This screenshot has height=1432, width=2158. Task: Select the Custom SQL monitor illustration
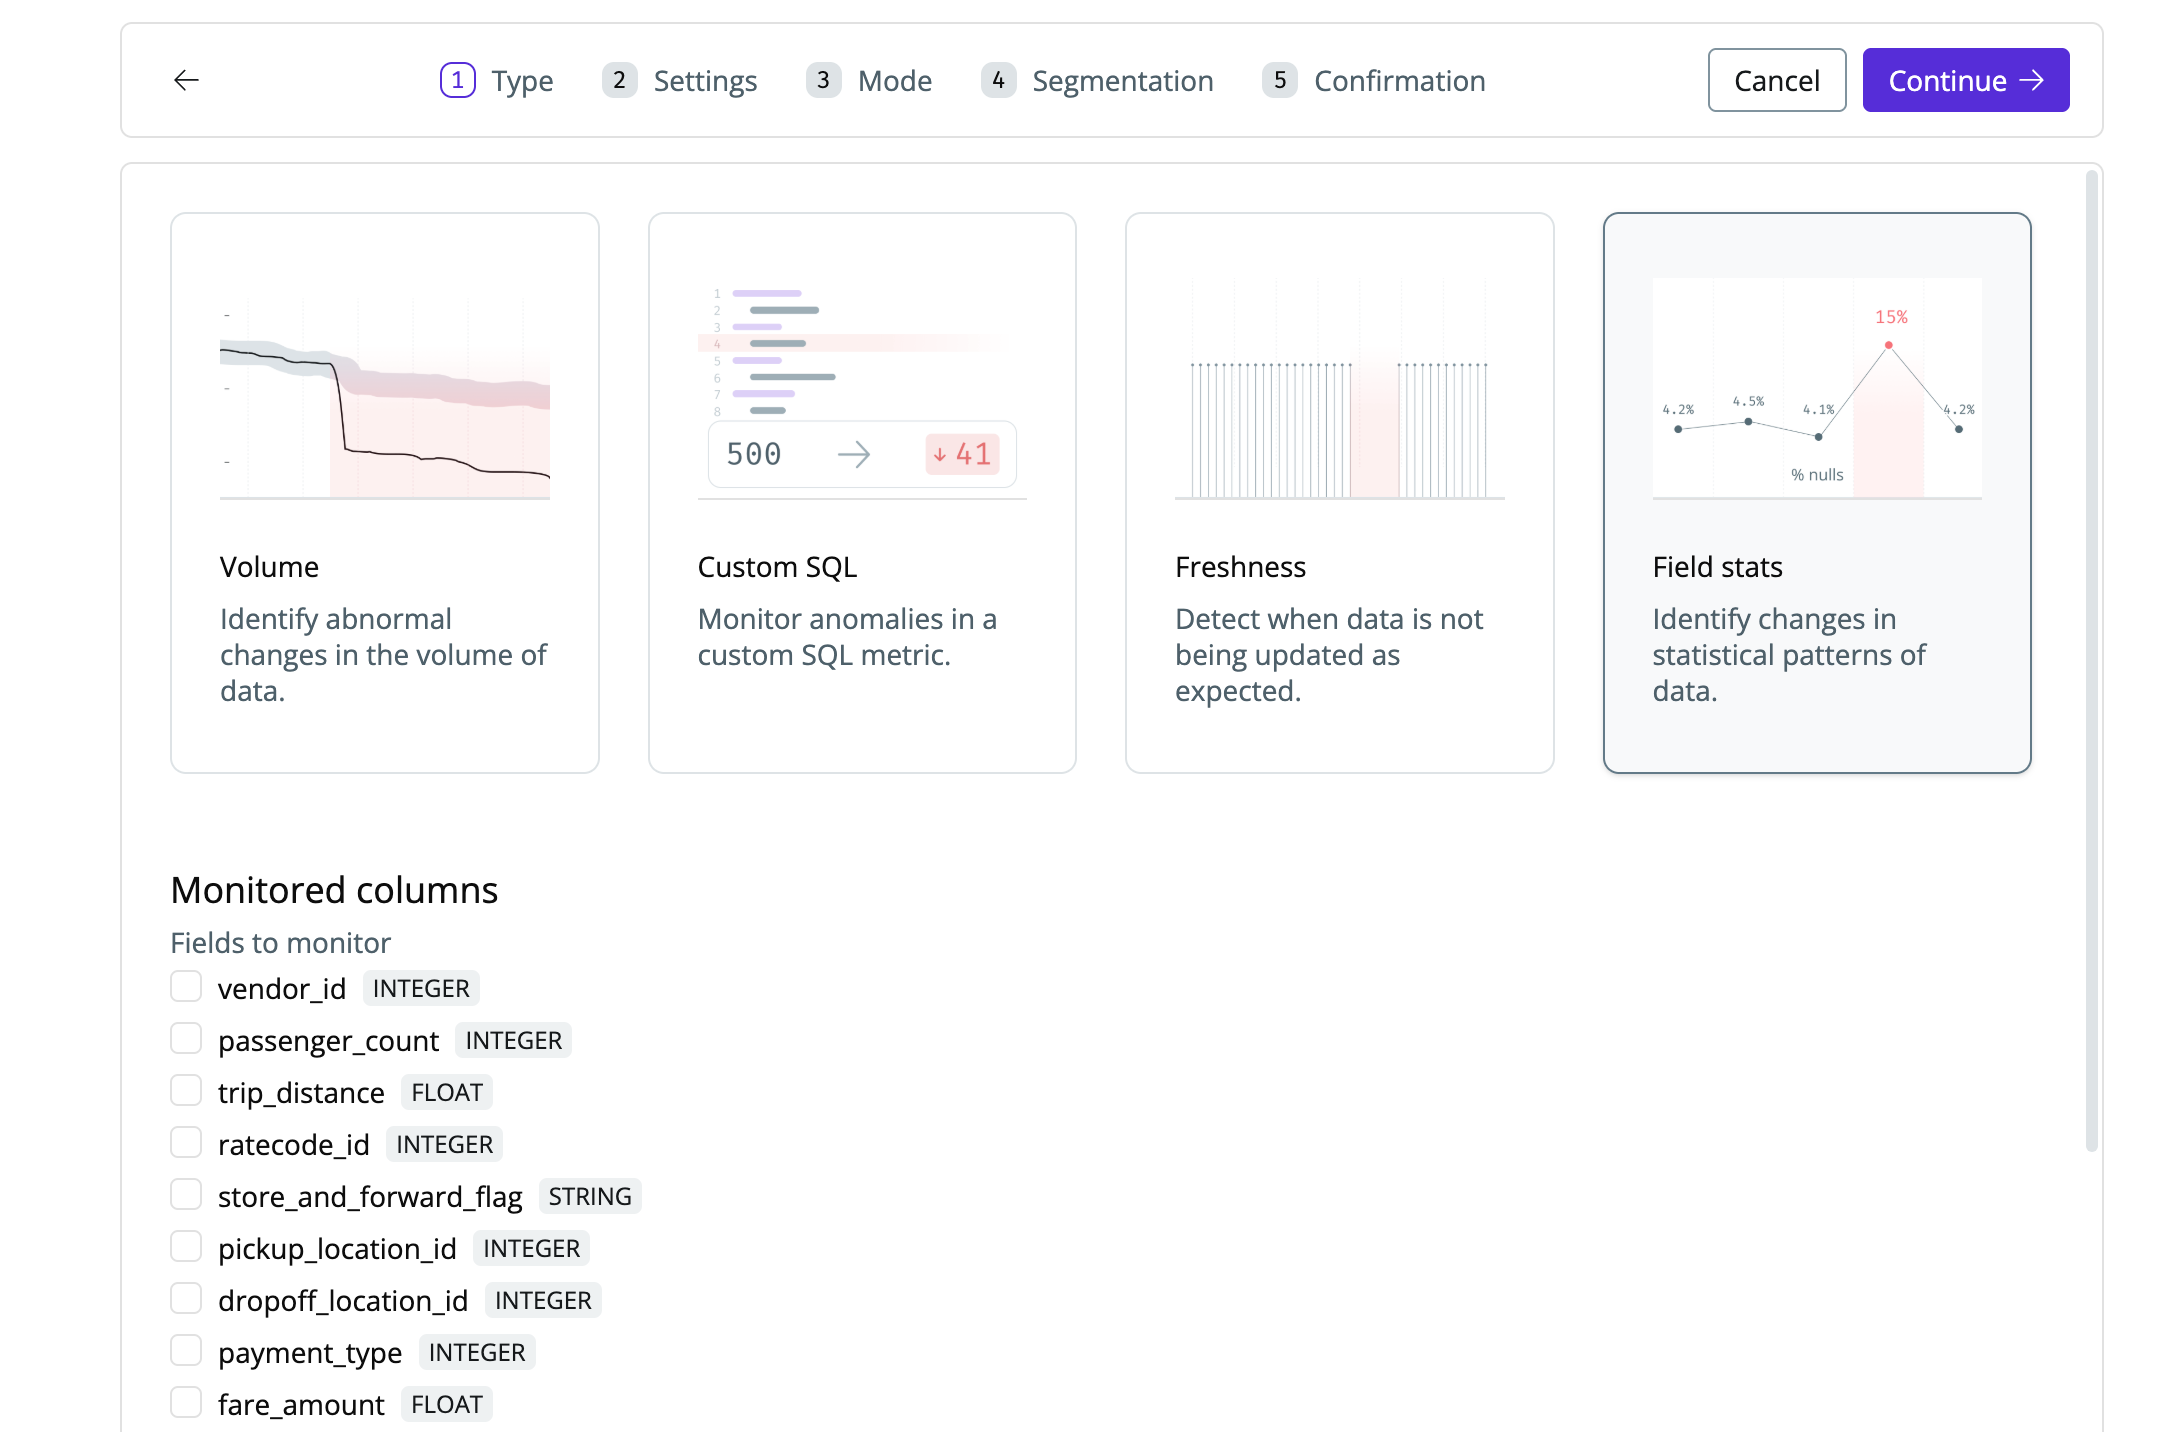tap(861, 388)
